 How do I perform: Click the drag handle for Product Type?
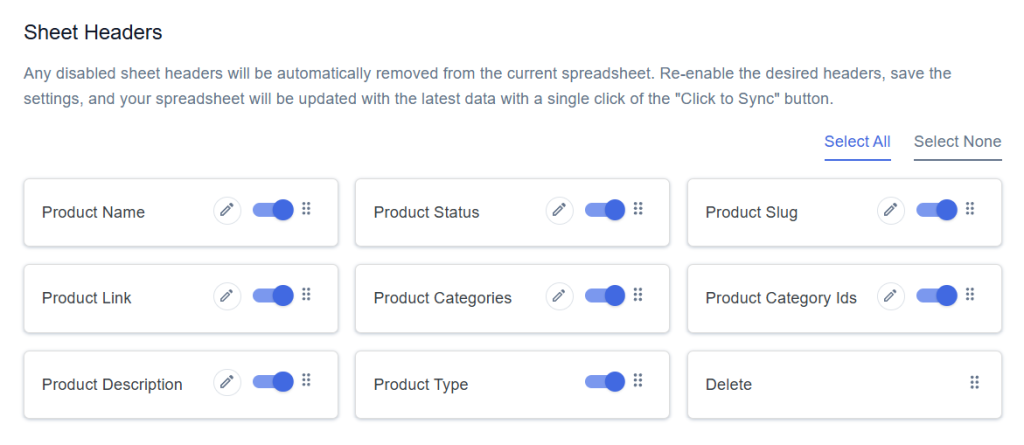[x=638, y=380]
